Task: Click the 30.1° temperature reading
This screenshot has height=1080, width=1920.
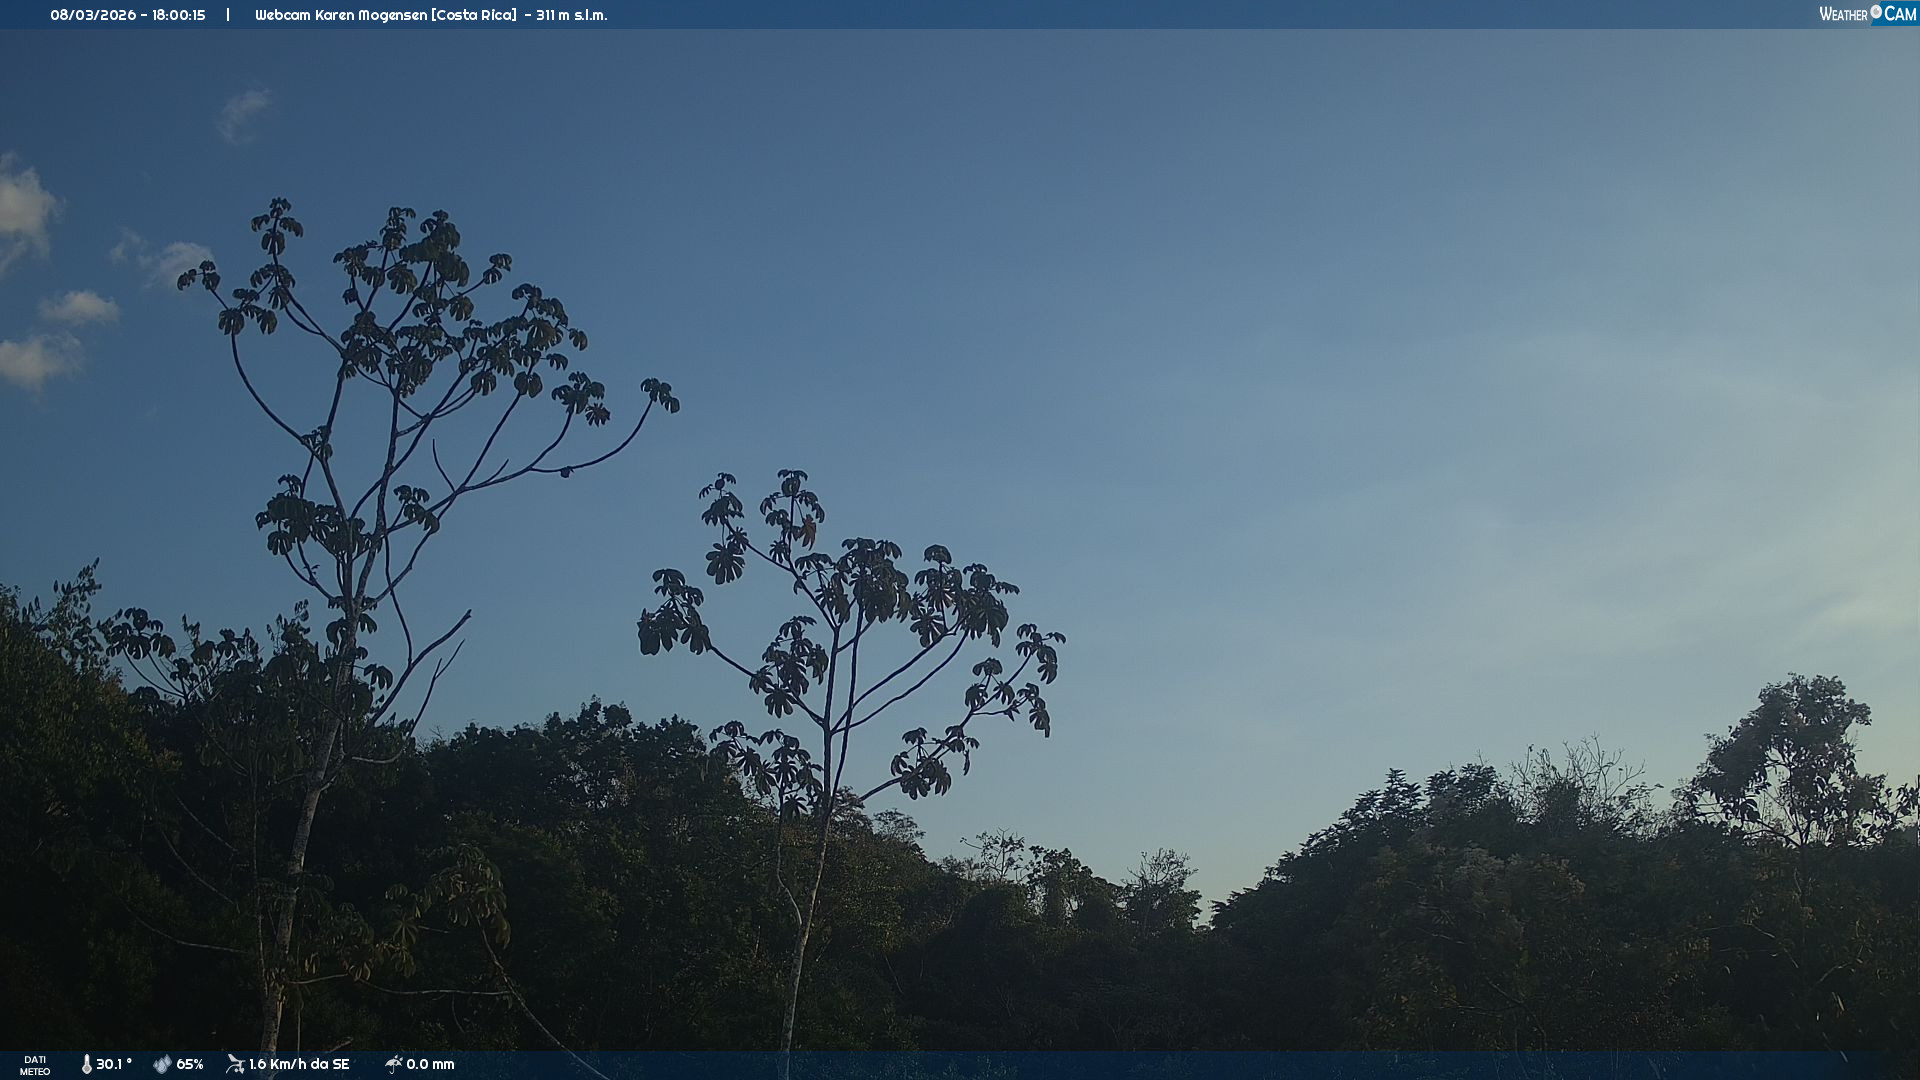Action: tap(114, 1064)
